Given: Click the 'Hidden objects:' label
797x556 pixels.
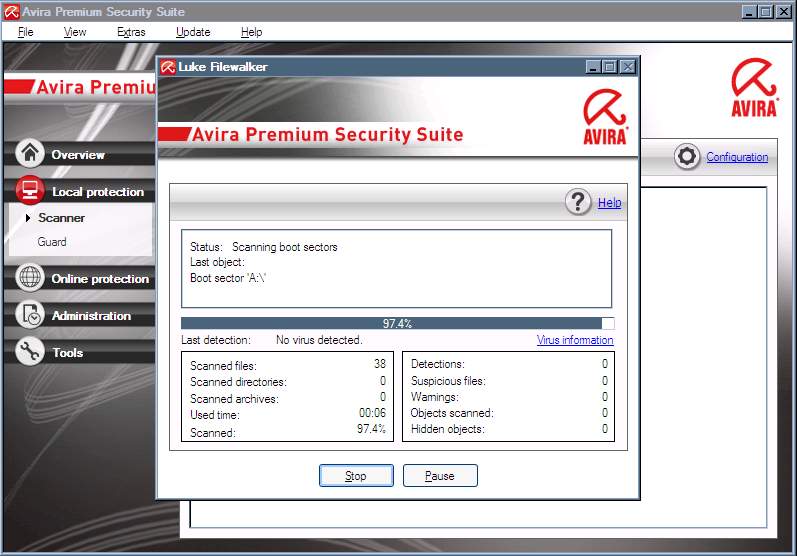Looking at the screenshot, I should click(x=448, y=429).
